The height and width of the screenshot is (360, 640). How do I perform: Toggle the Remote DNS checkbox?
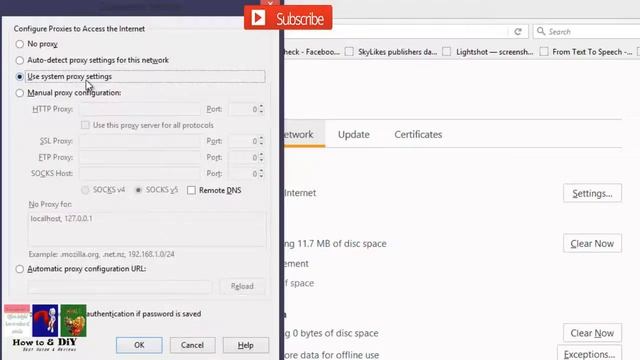pyautogui.click(x=191, y=190)
